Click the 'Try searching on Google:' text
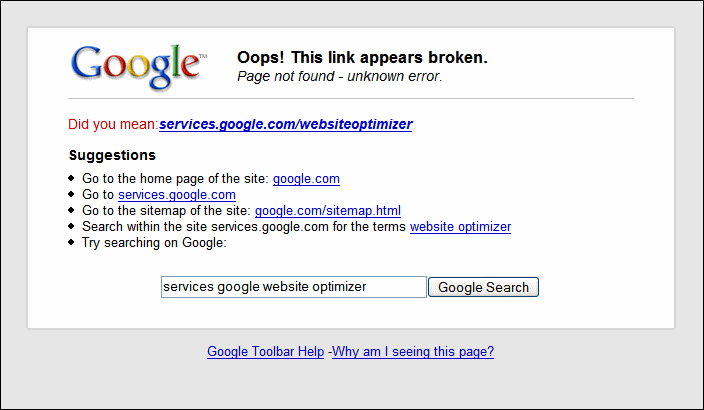 pyautogui.click(x=154, y=243)
